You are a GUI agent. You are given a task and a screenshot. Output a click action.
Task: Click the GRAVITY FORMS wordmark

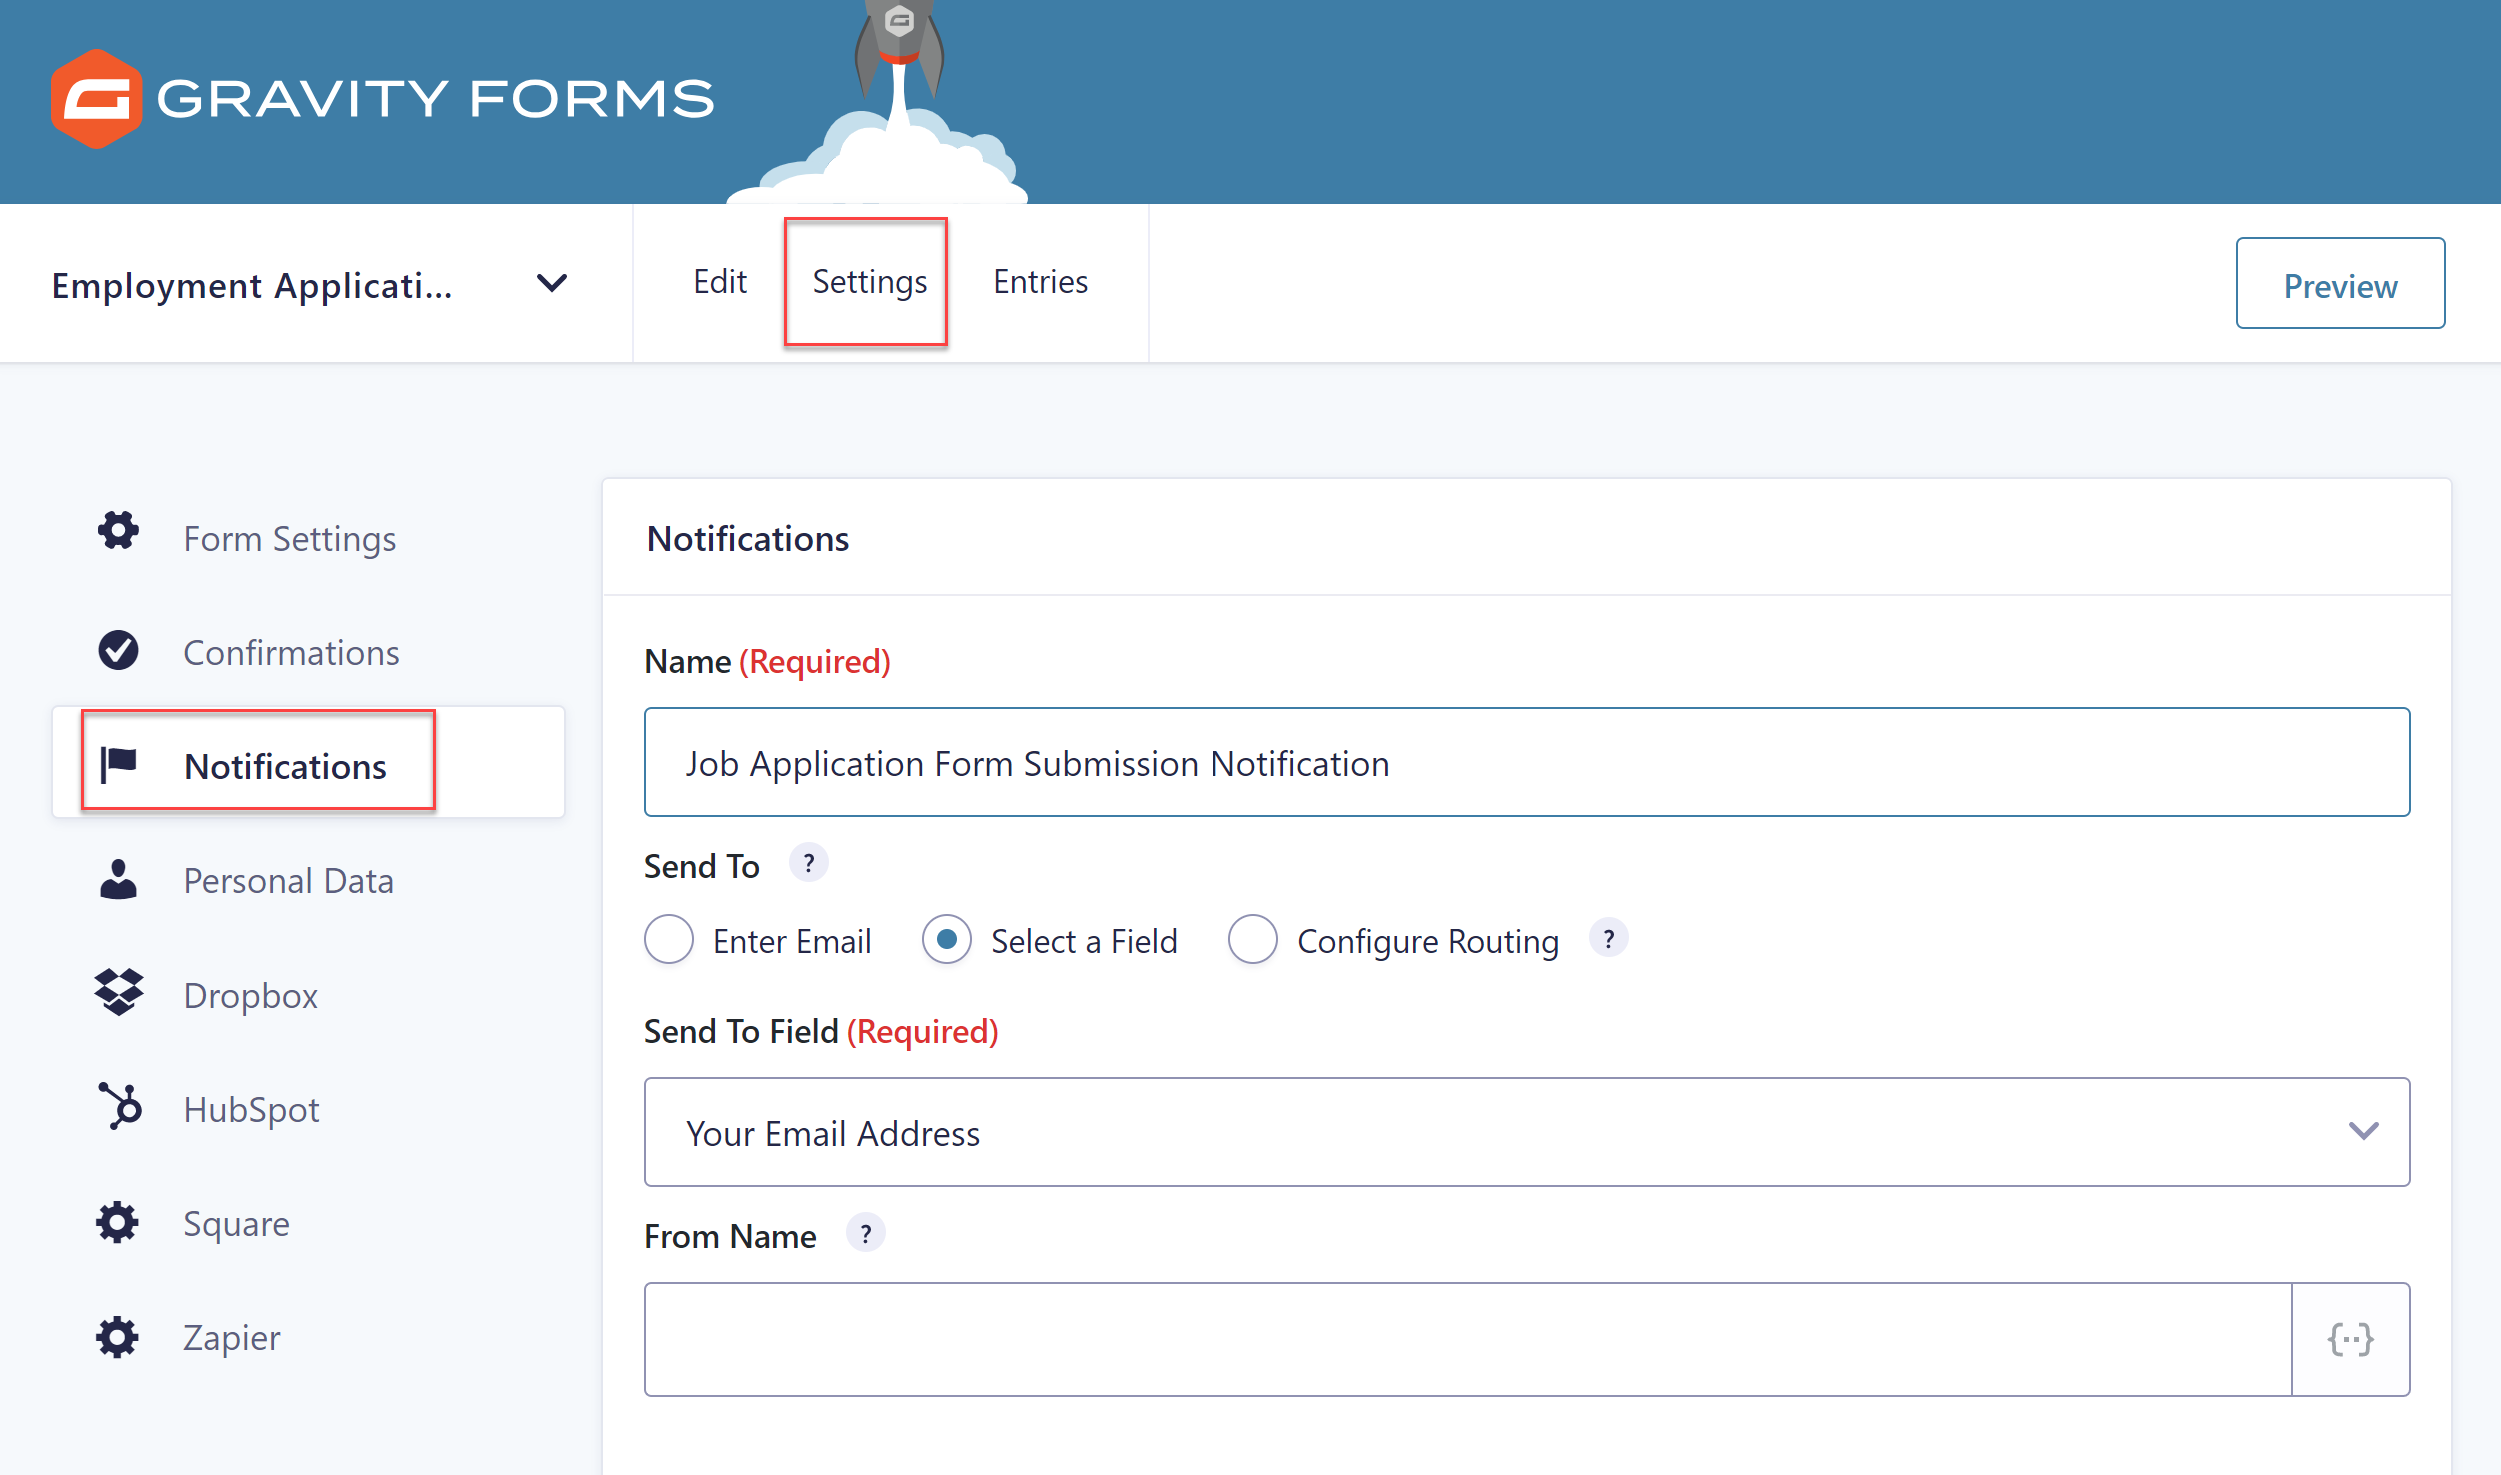click(x=436, y=99)
